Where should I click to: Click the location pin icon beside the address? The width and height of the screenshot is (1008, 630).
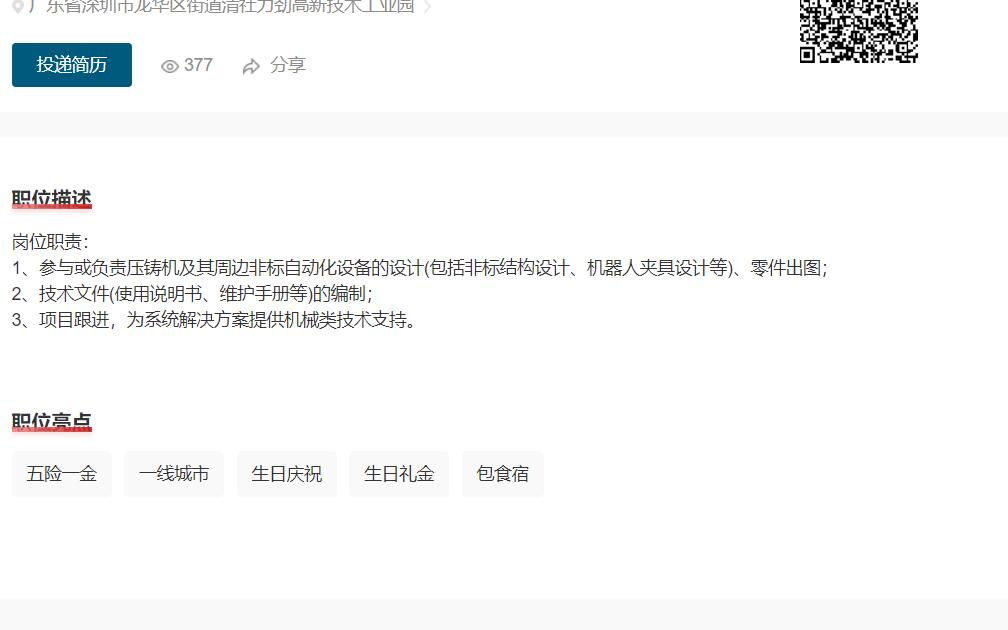[x=18, y=6]
